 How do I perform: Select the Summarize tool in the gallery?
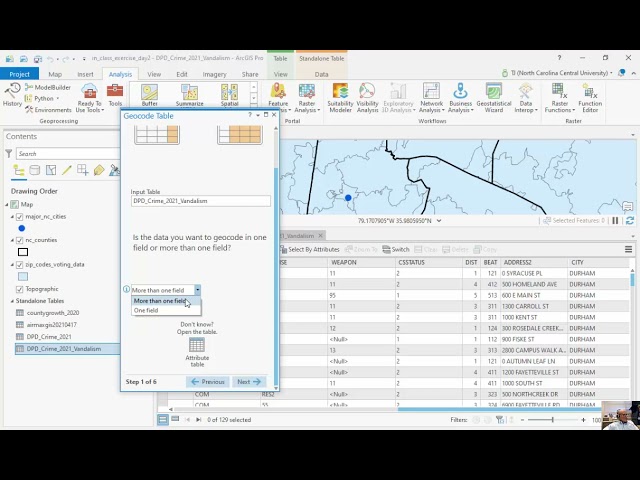click(x=189, y=95)
